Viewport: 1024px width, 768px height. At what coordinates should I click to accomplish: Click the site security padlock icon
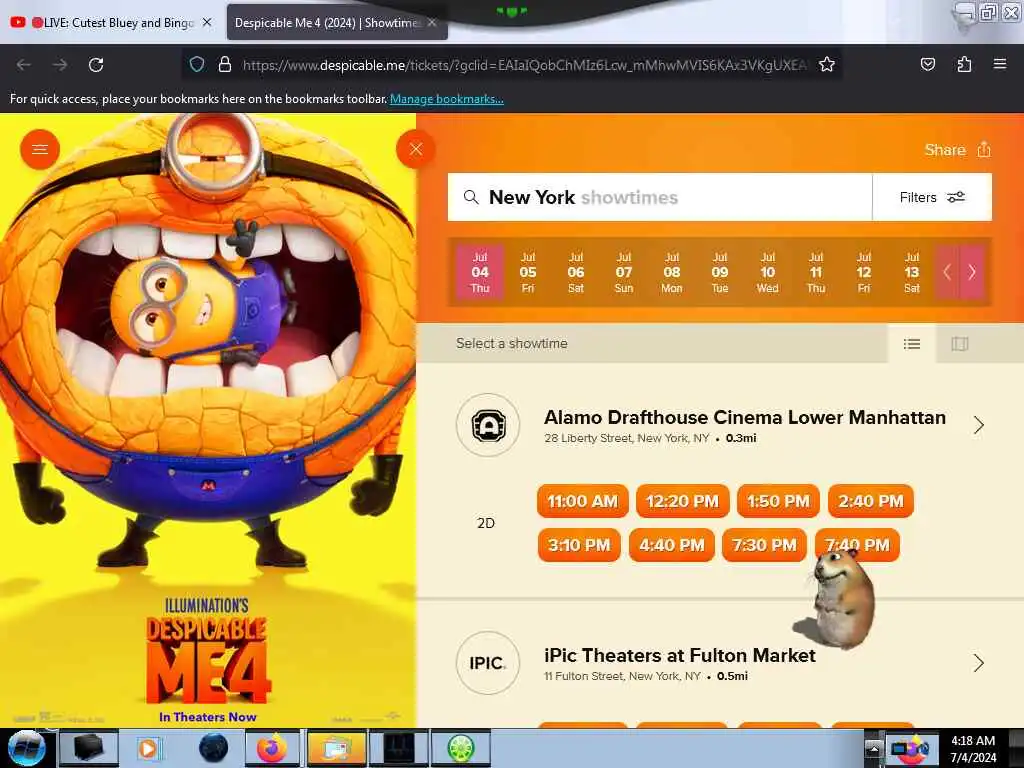pos(225,64)
